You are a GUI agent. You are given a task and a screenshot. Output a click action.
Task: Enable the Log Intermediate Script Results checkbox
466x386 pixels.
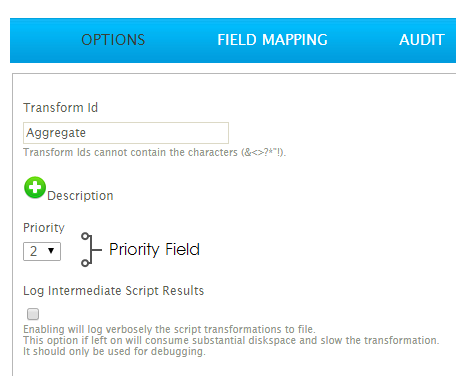tap(33, 314)
